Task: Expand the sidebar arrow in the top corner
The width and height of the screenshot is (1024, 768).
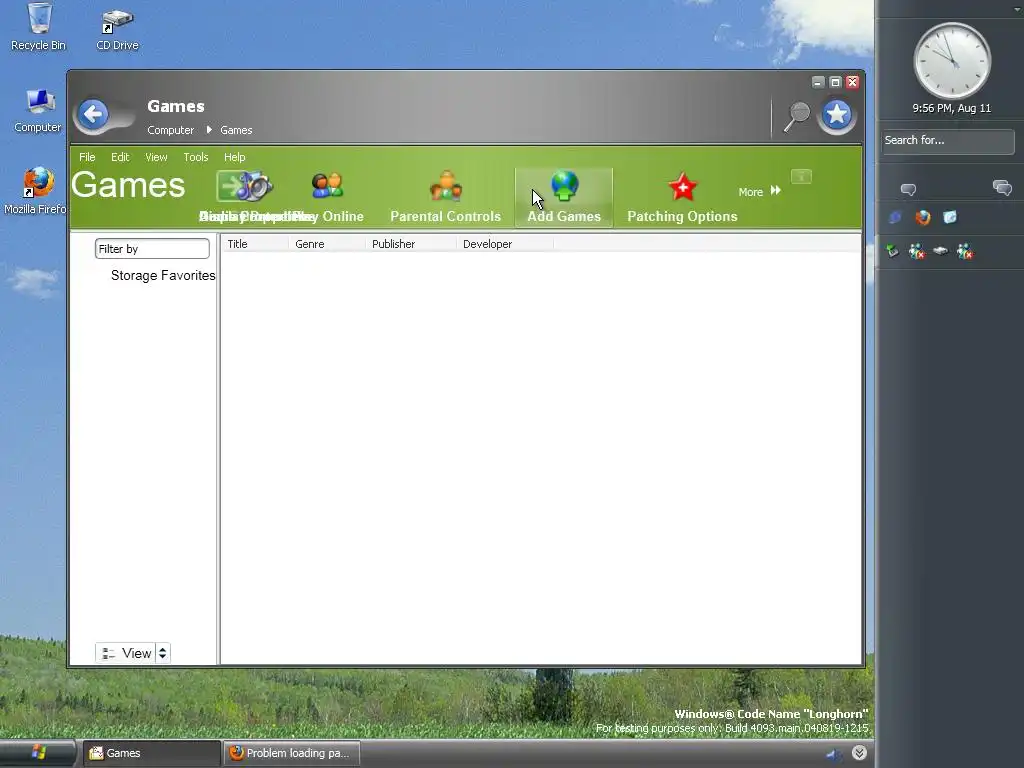Action: [x=1017, y=9]
